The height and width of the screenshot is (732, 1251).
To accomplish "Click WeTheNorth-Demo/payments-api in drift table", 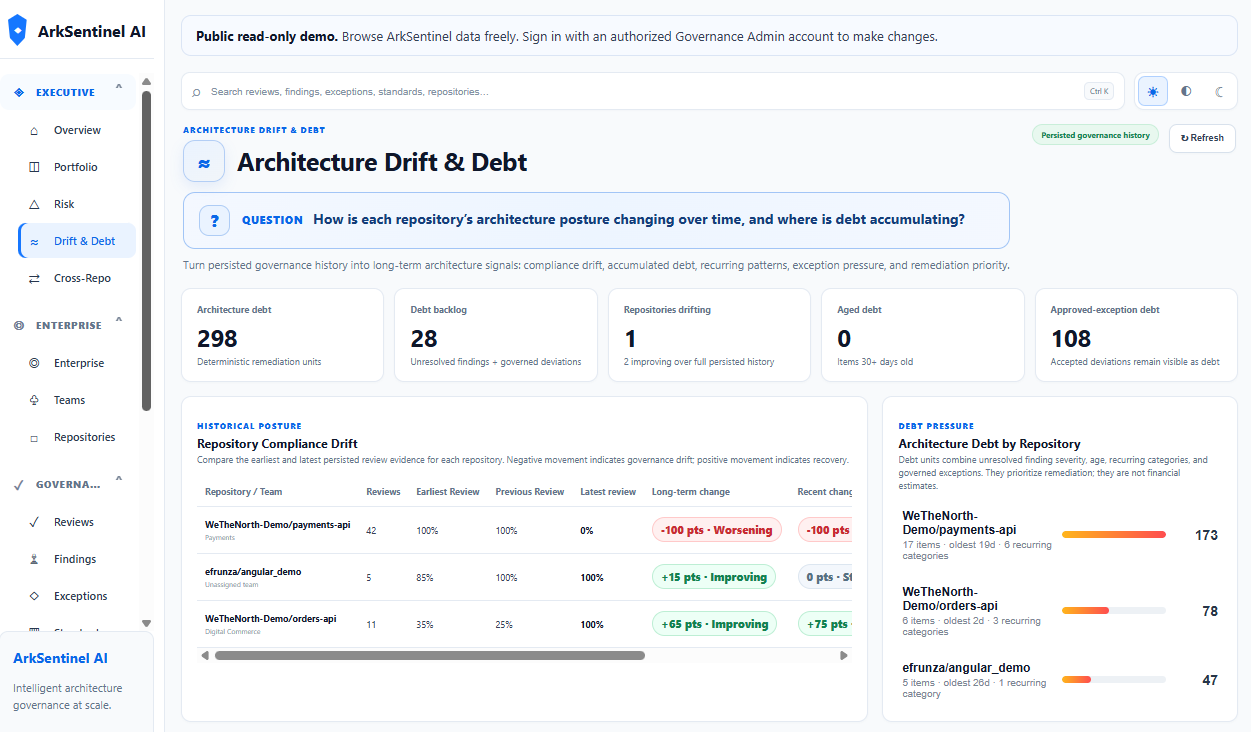I will tap(277, 524).
